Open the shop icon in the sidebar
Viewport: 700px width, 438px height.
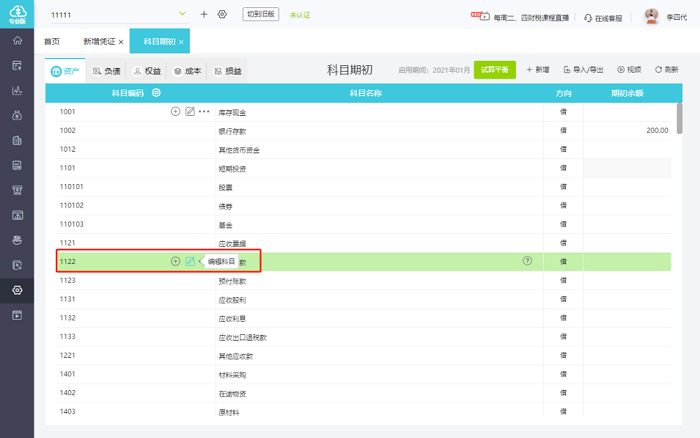[17, 191]
